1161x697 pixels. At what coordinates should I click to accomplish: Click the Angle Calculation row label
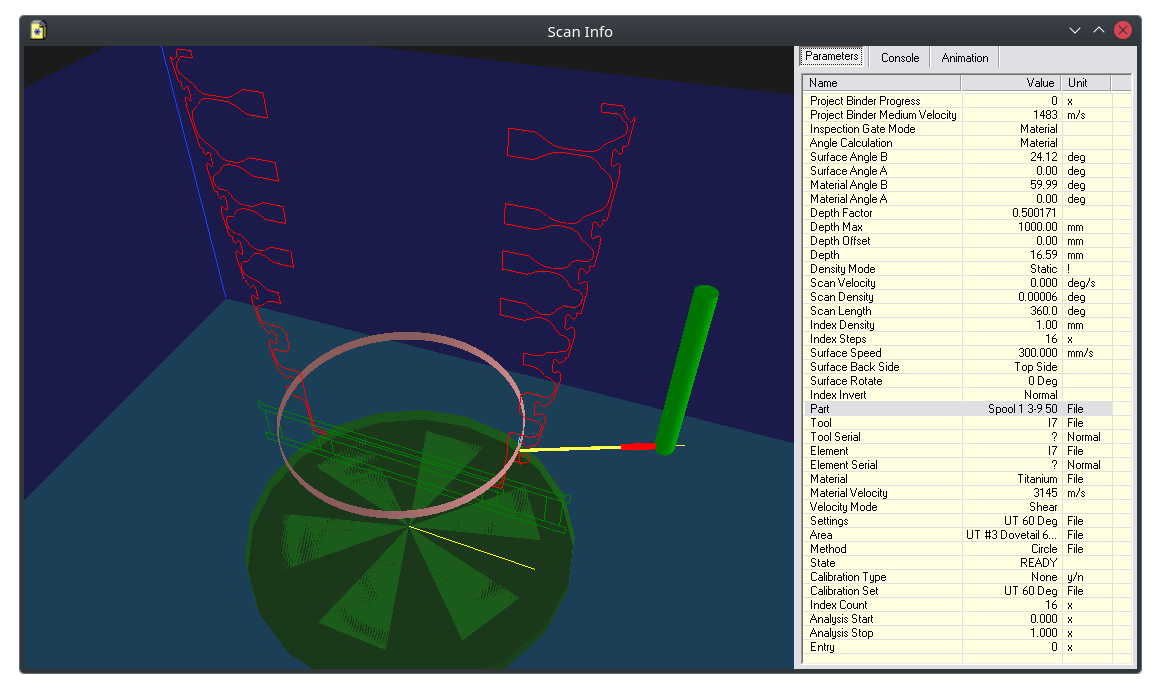tap(851, 143)
